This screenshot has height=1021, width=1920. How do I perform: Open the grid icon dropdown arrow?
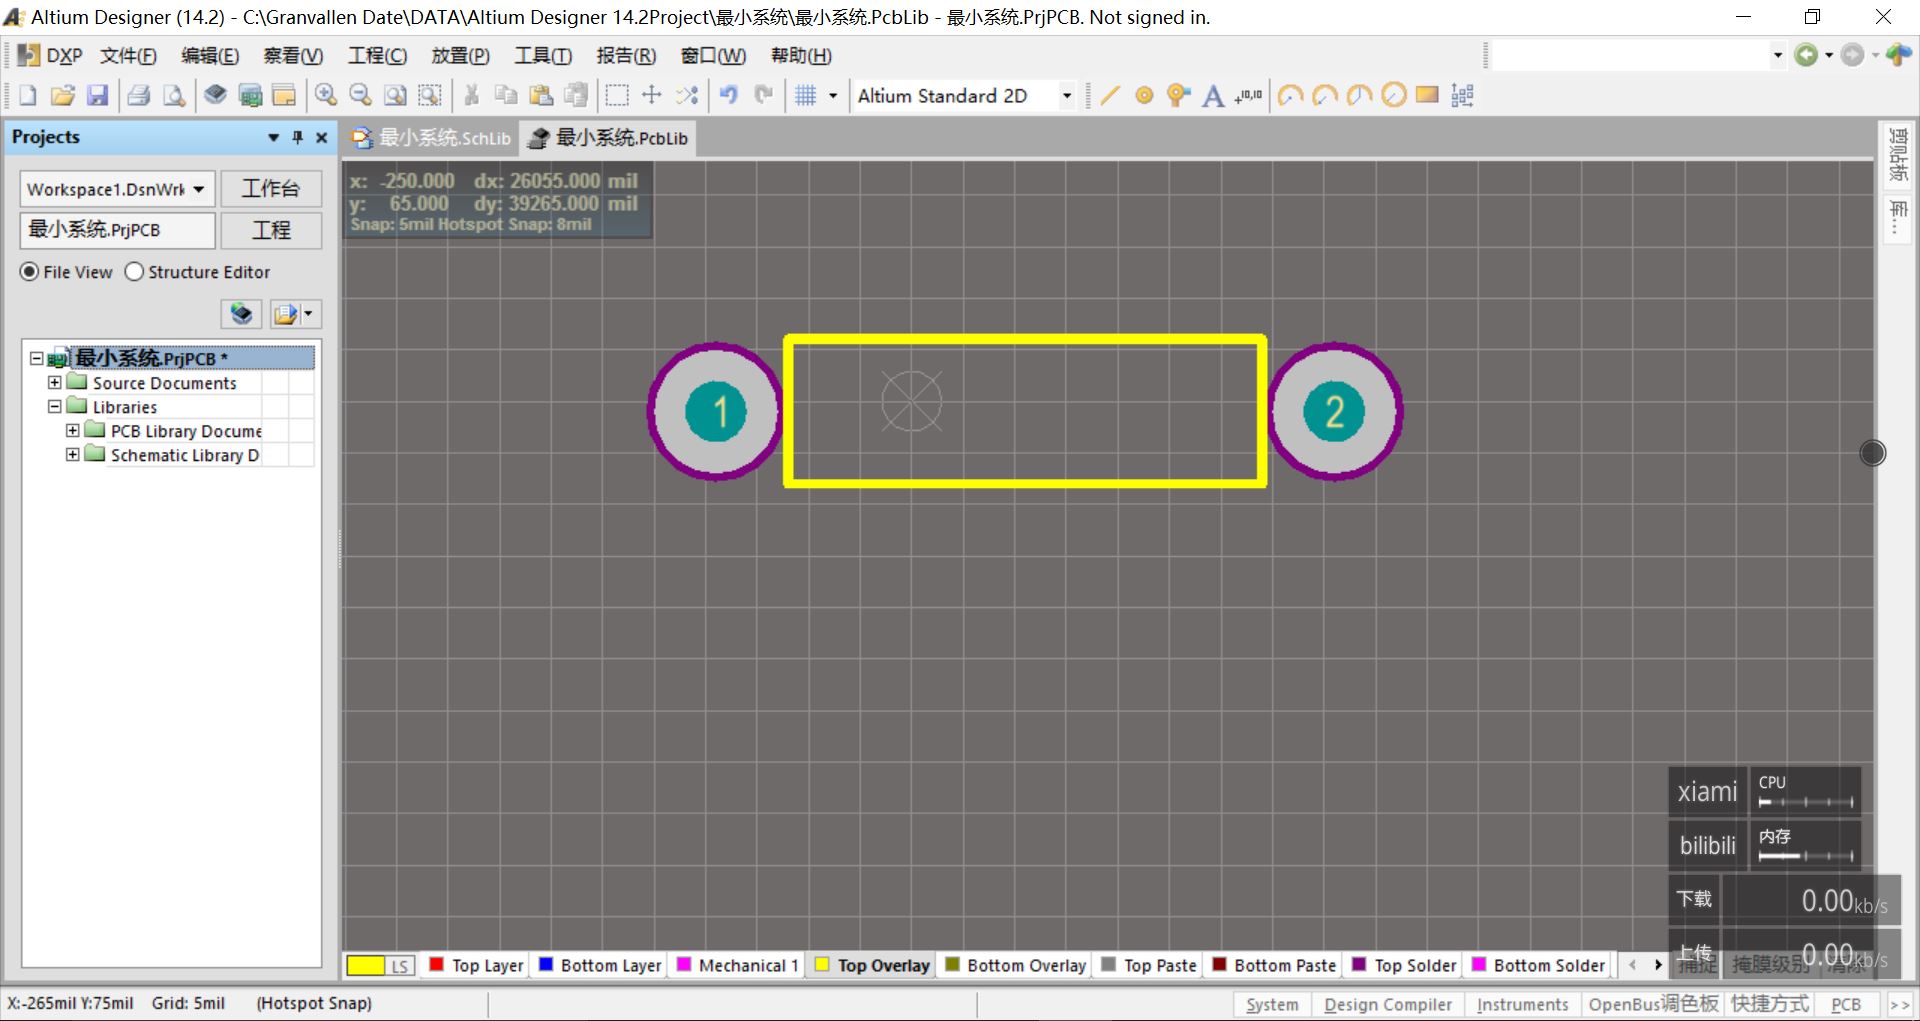(x=832, y=96)
